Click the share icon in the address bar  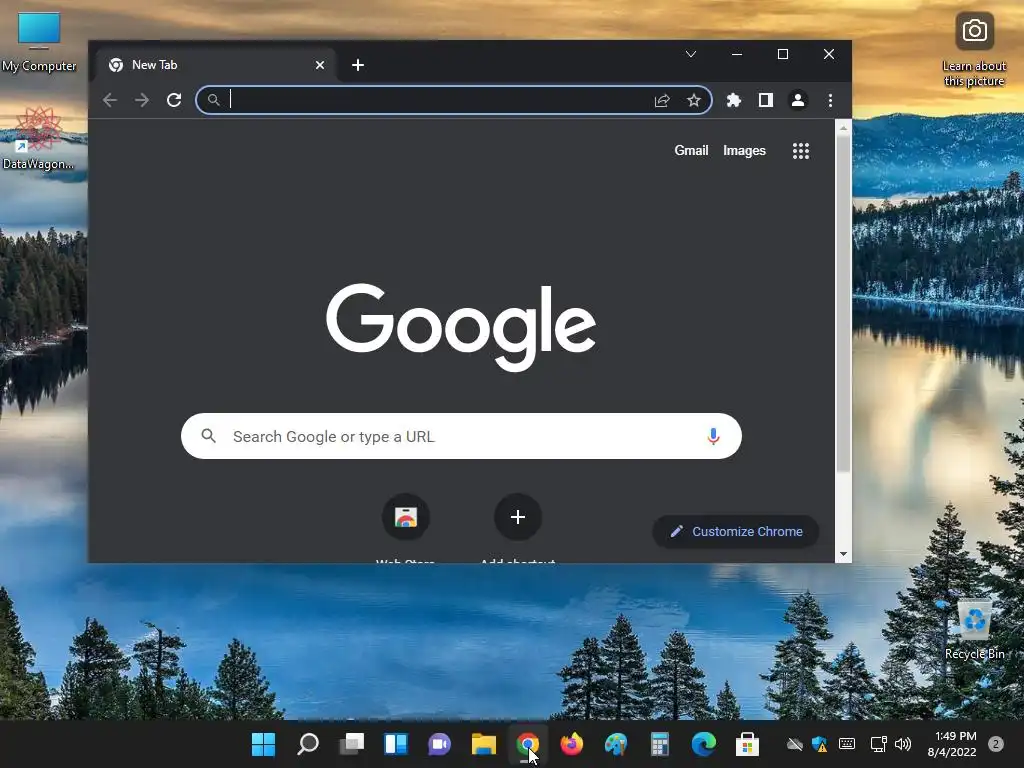(x=662, y=100)
